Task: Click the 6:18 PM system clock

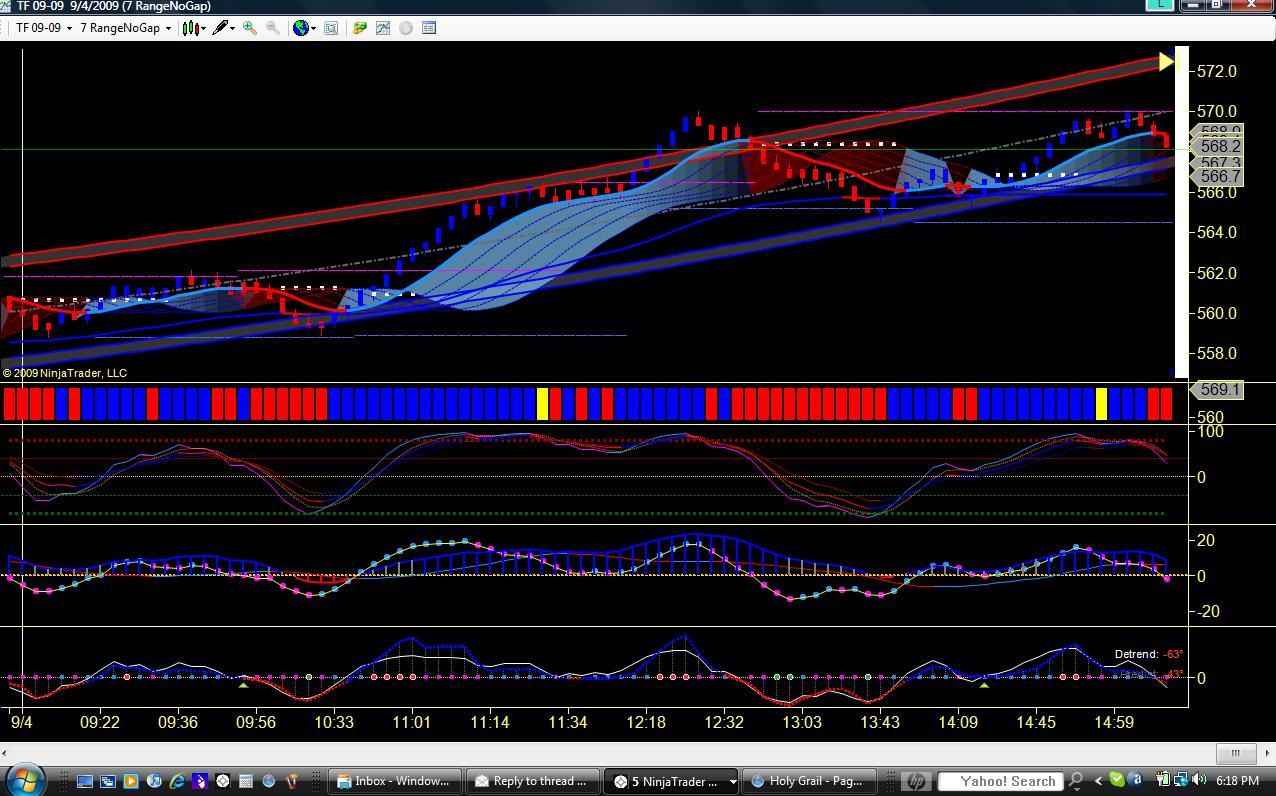Action: (1237, 780)
